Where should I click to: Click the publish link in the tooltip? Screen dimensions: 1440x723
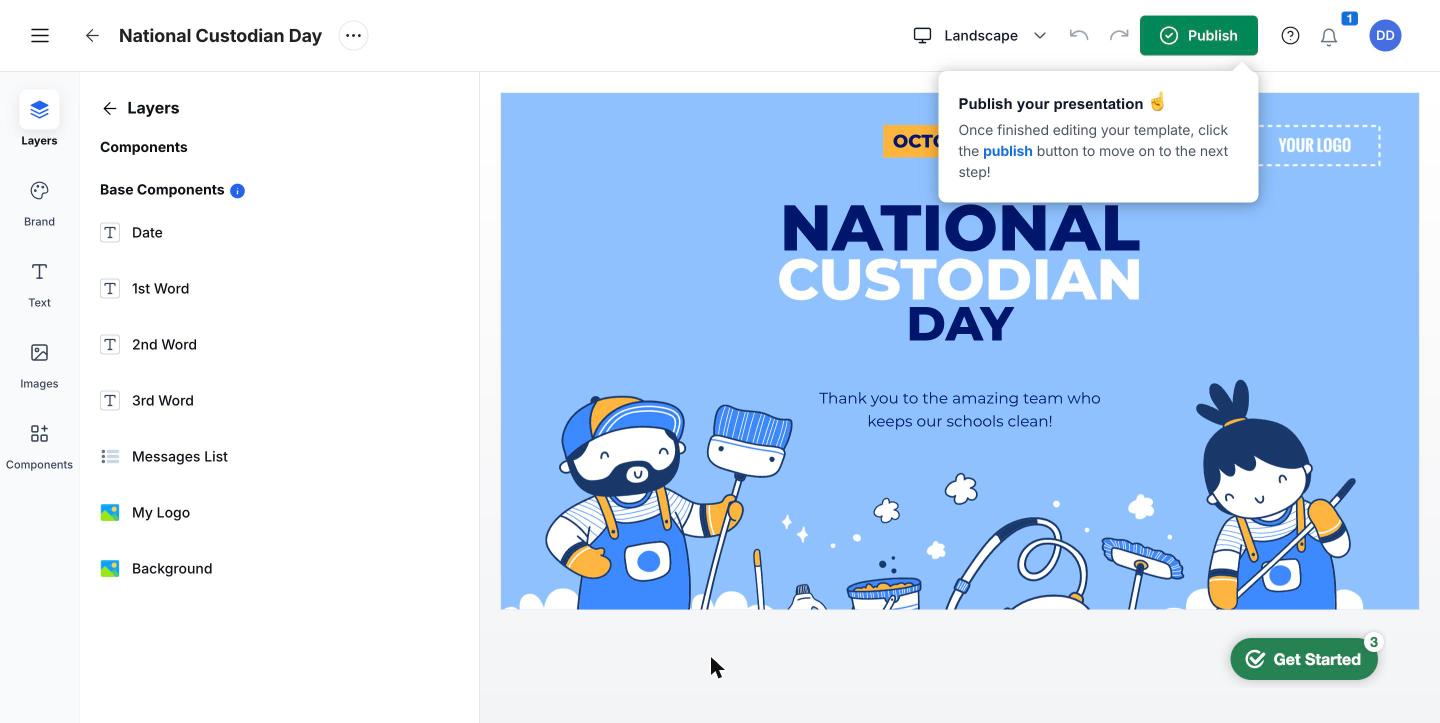(x=1008, y=151)
